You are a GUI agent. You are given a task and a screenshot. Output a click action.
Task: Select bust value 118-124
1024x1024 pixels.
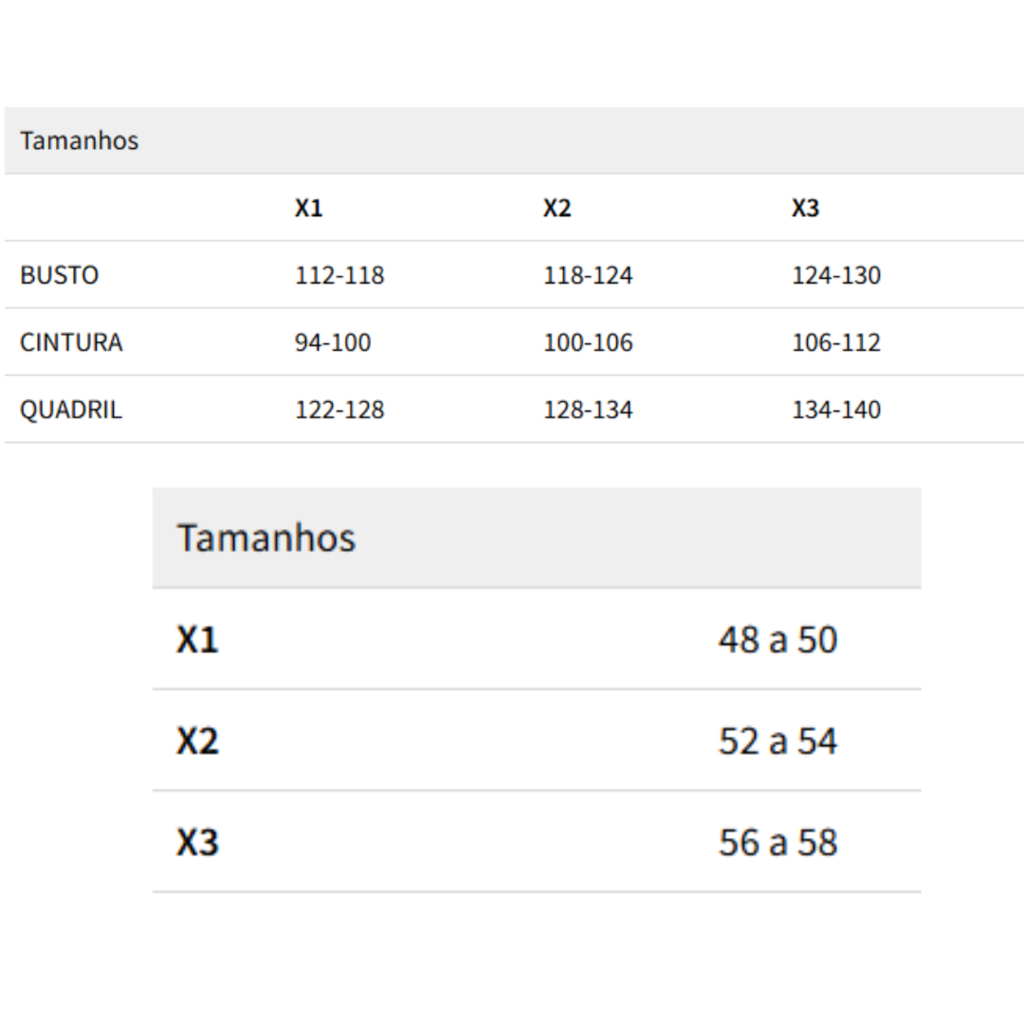click(x=588, y=275)
